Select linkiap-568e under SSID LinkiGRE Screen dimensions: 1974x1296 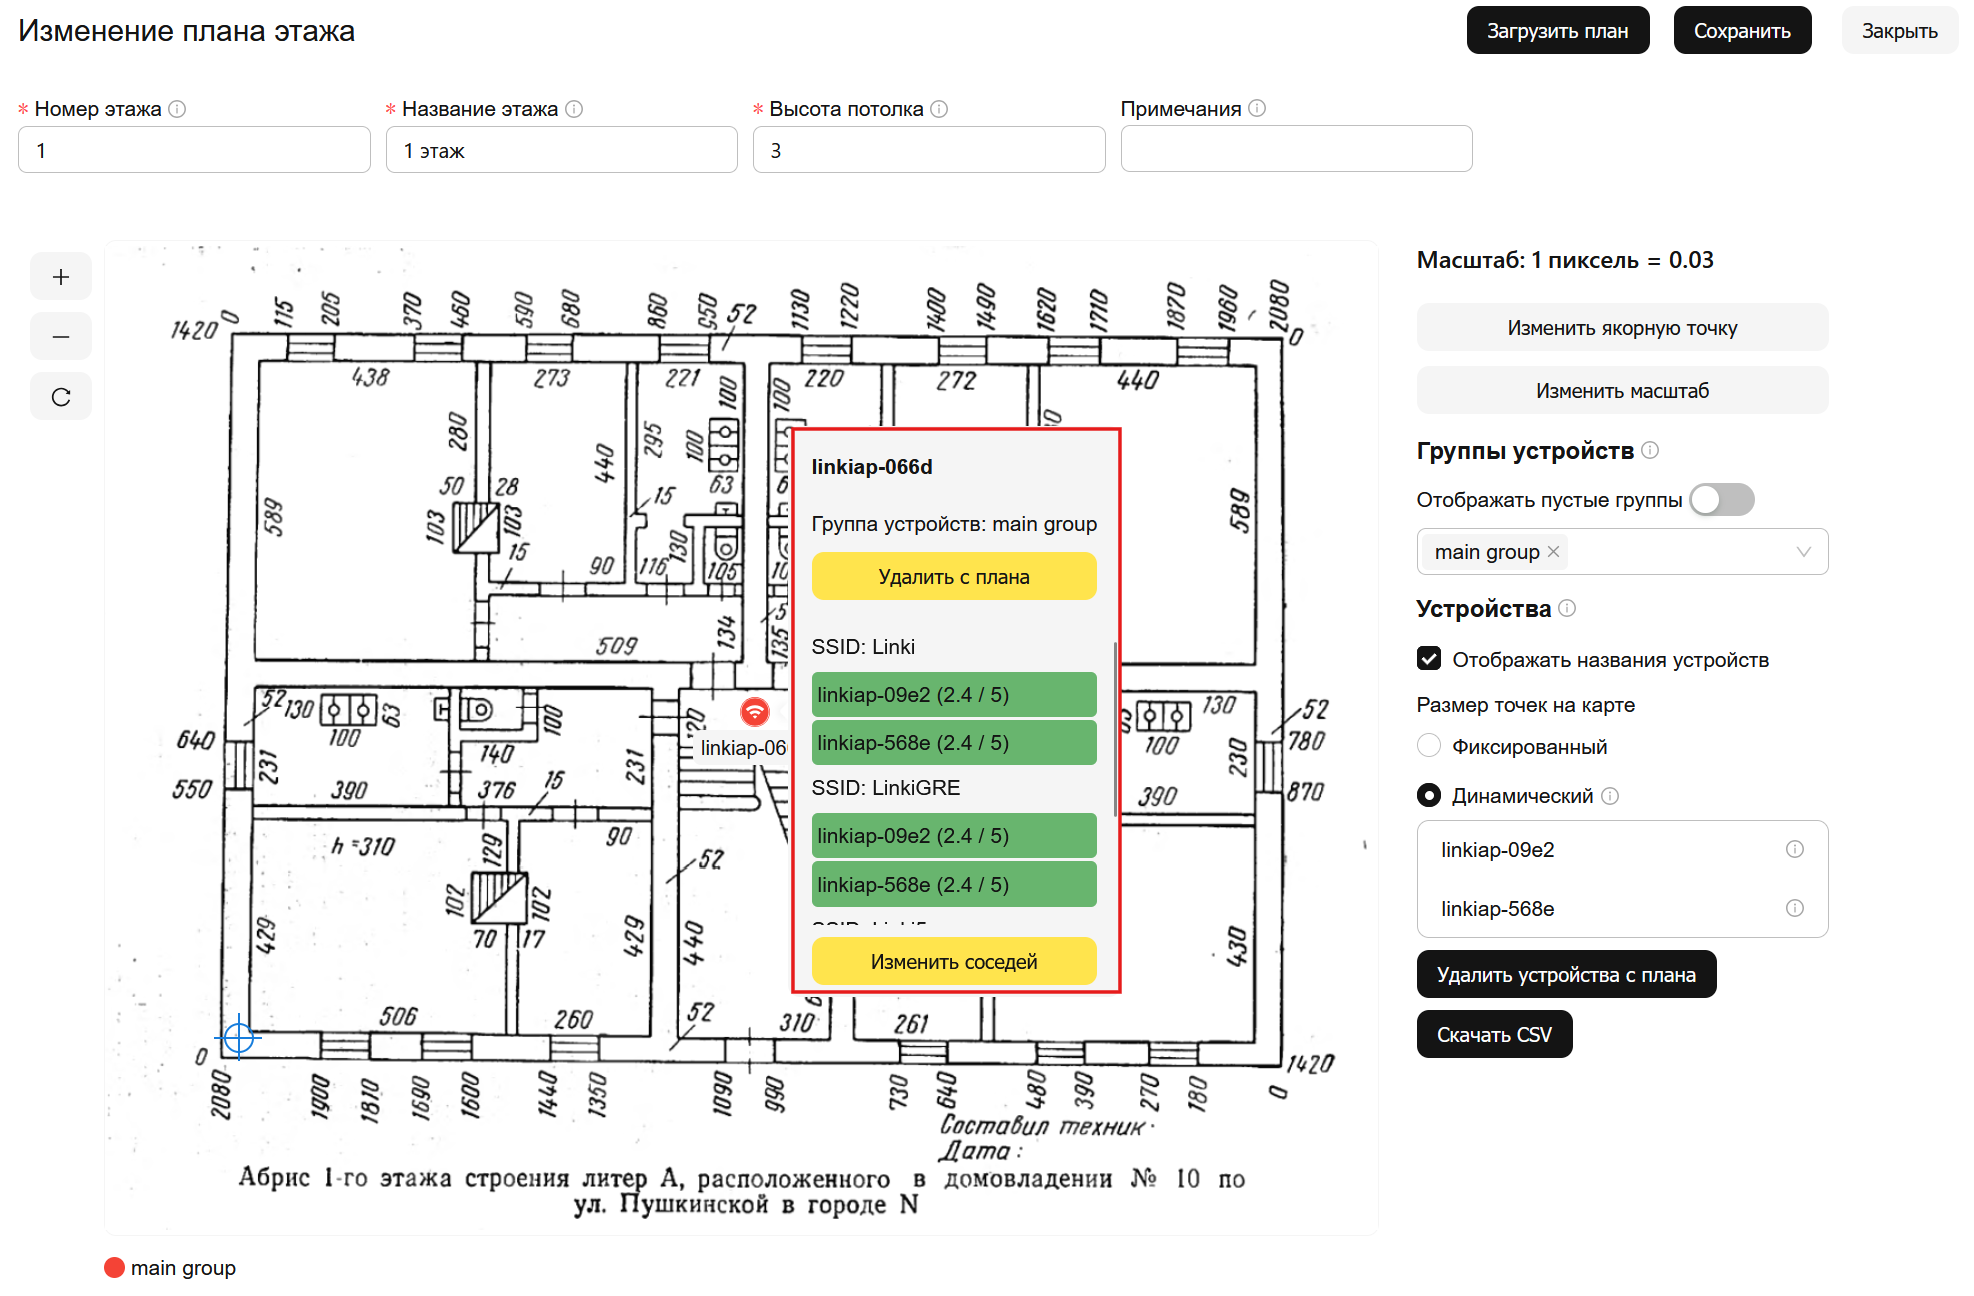tap(954, 885)
